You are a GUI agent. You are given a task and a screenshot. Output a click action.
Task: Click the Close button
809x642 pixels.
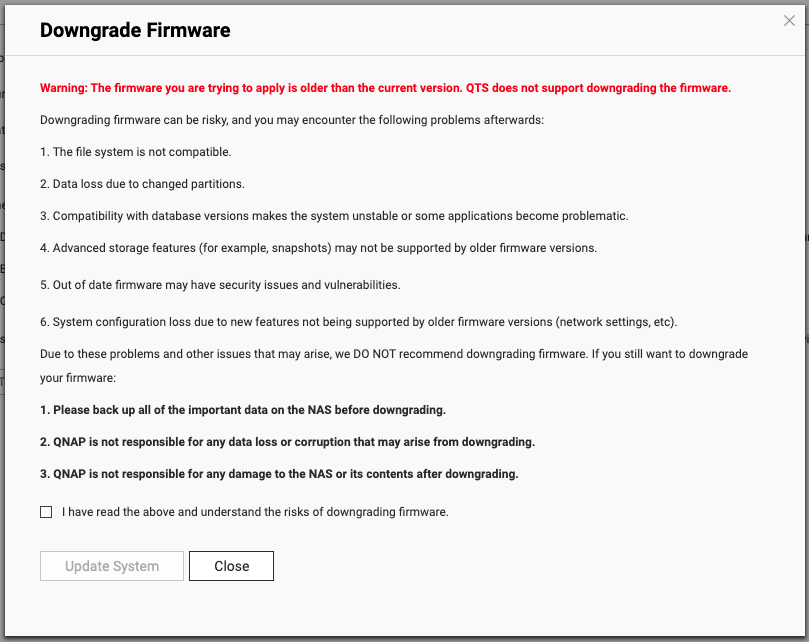[x=231, y=566]
